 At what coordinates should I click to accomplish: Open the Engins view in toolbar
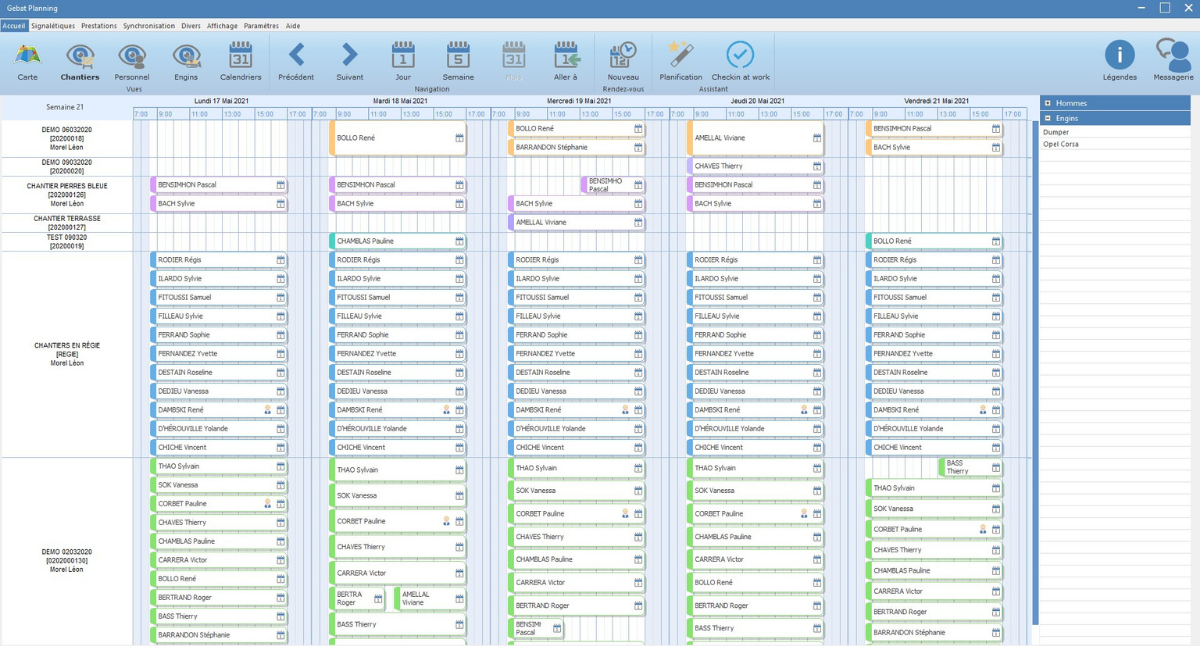186,60
